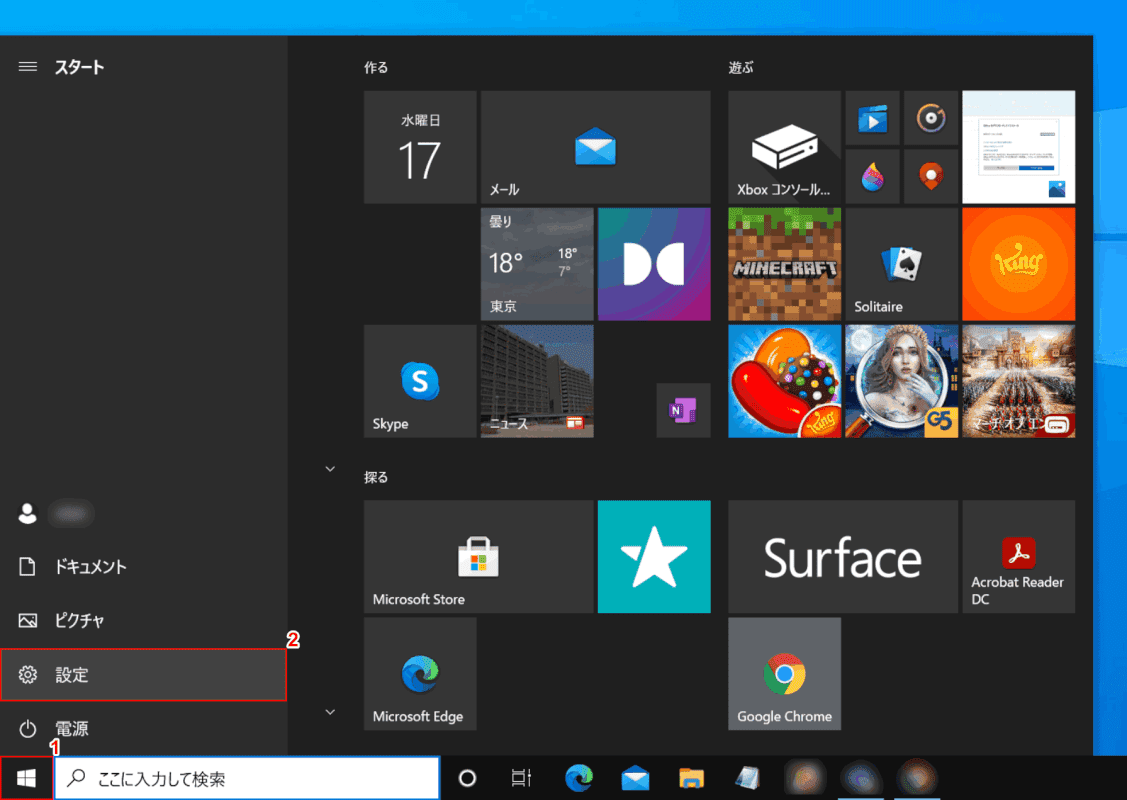Open Documents from Start sidebar

(x=144, y=566)
